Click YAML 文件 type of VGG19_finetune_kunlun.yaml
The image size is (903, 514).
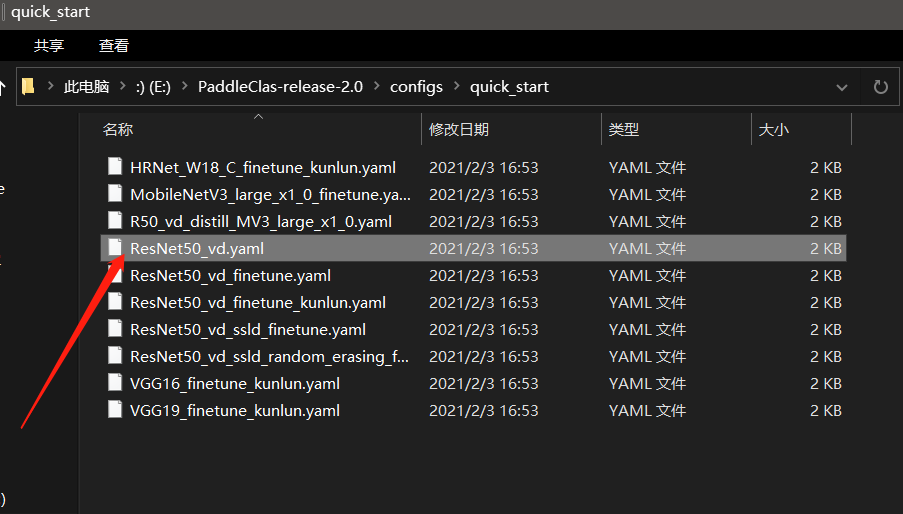pos(647,410)
